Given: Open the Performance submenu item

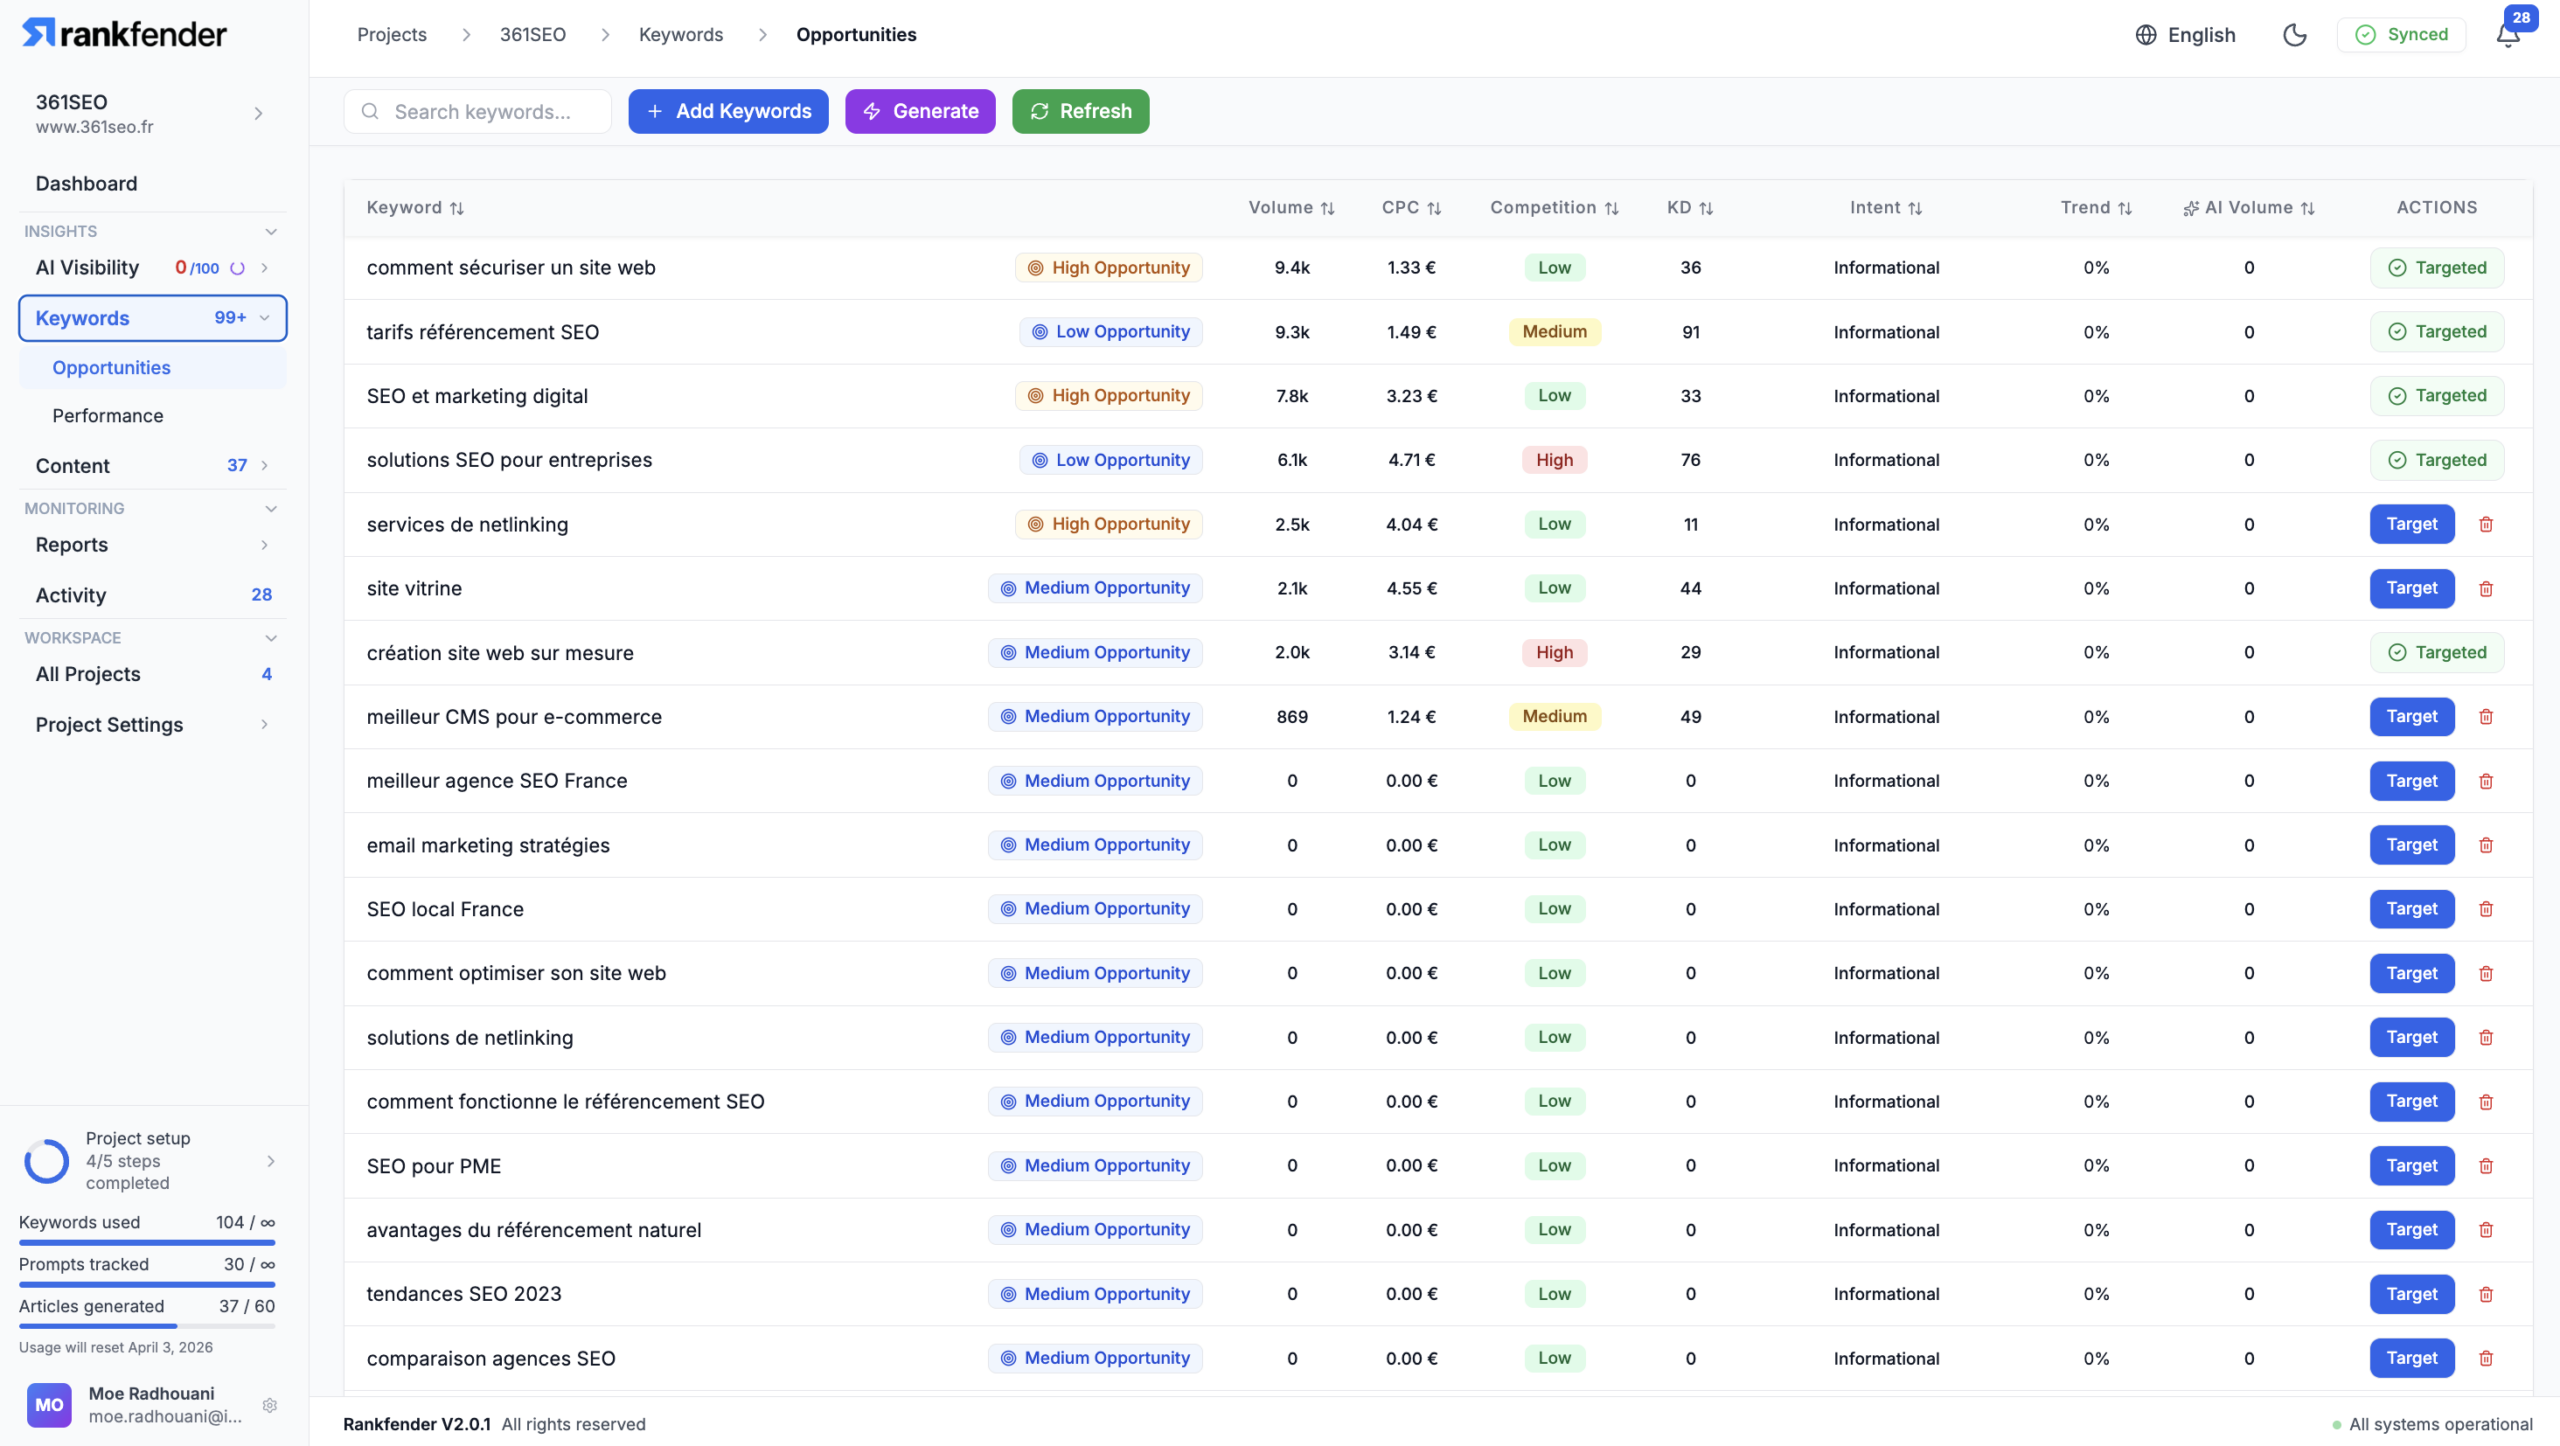Looking at the screenshot, I should 108,415.
